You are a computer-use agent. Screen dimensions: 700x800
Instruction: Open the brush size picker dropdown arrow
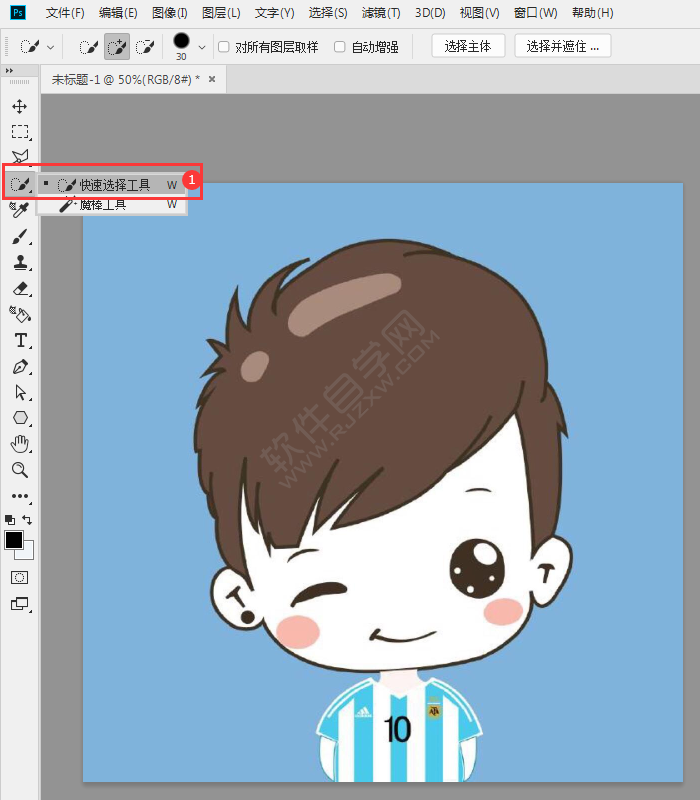pos(202,47)
